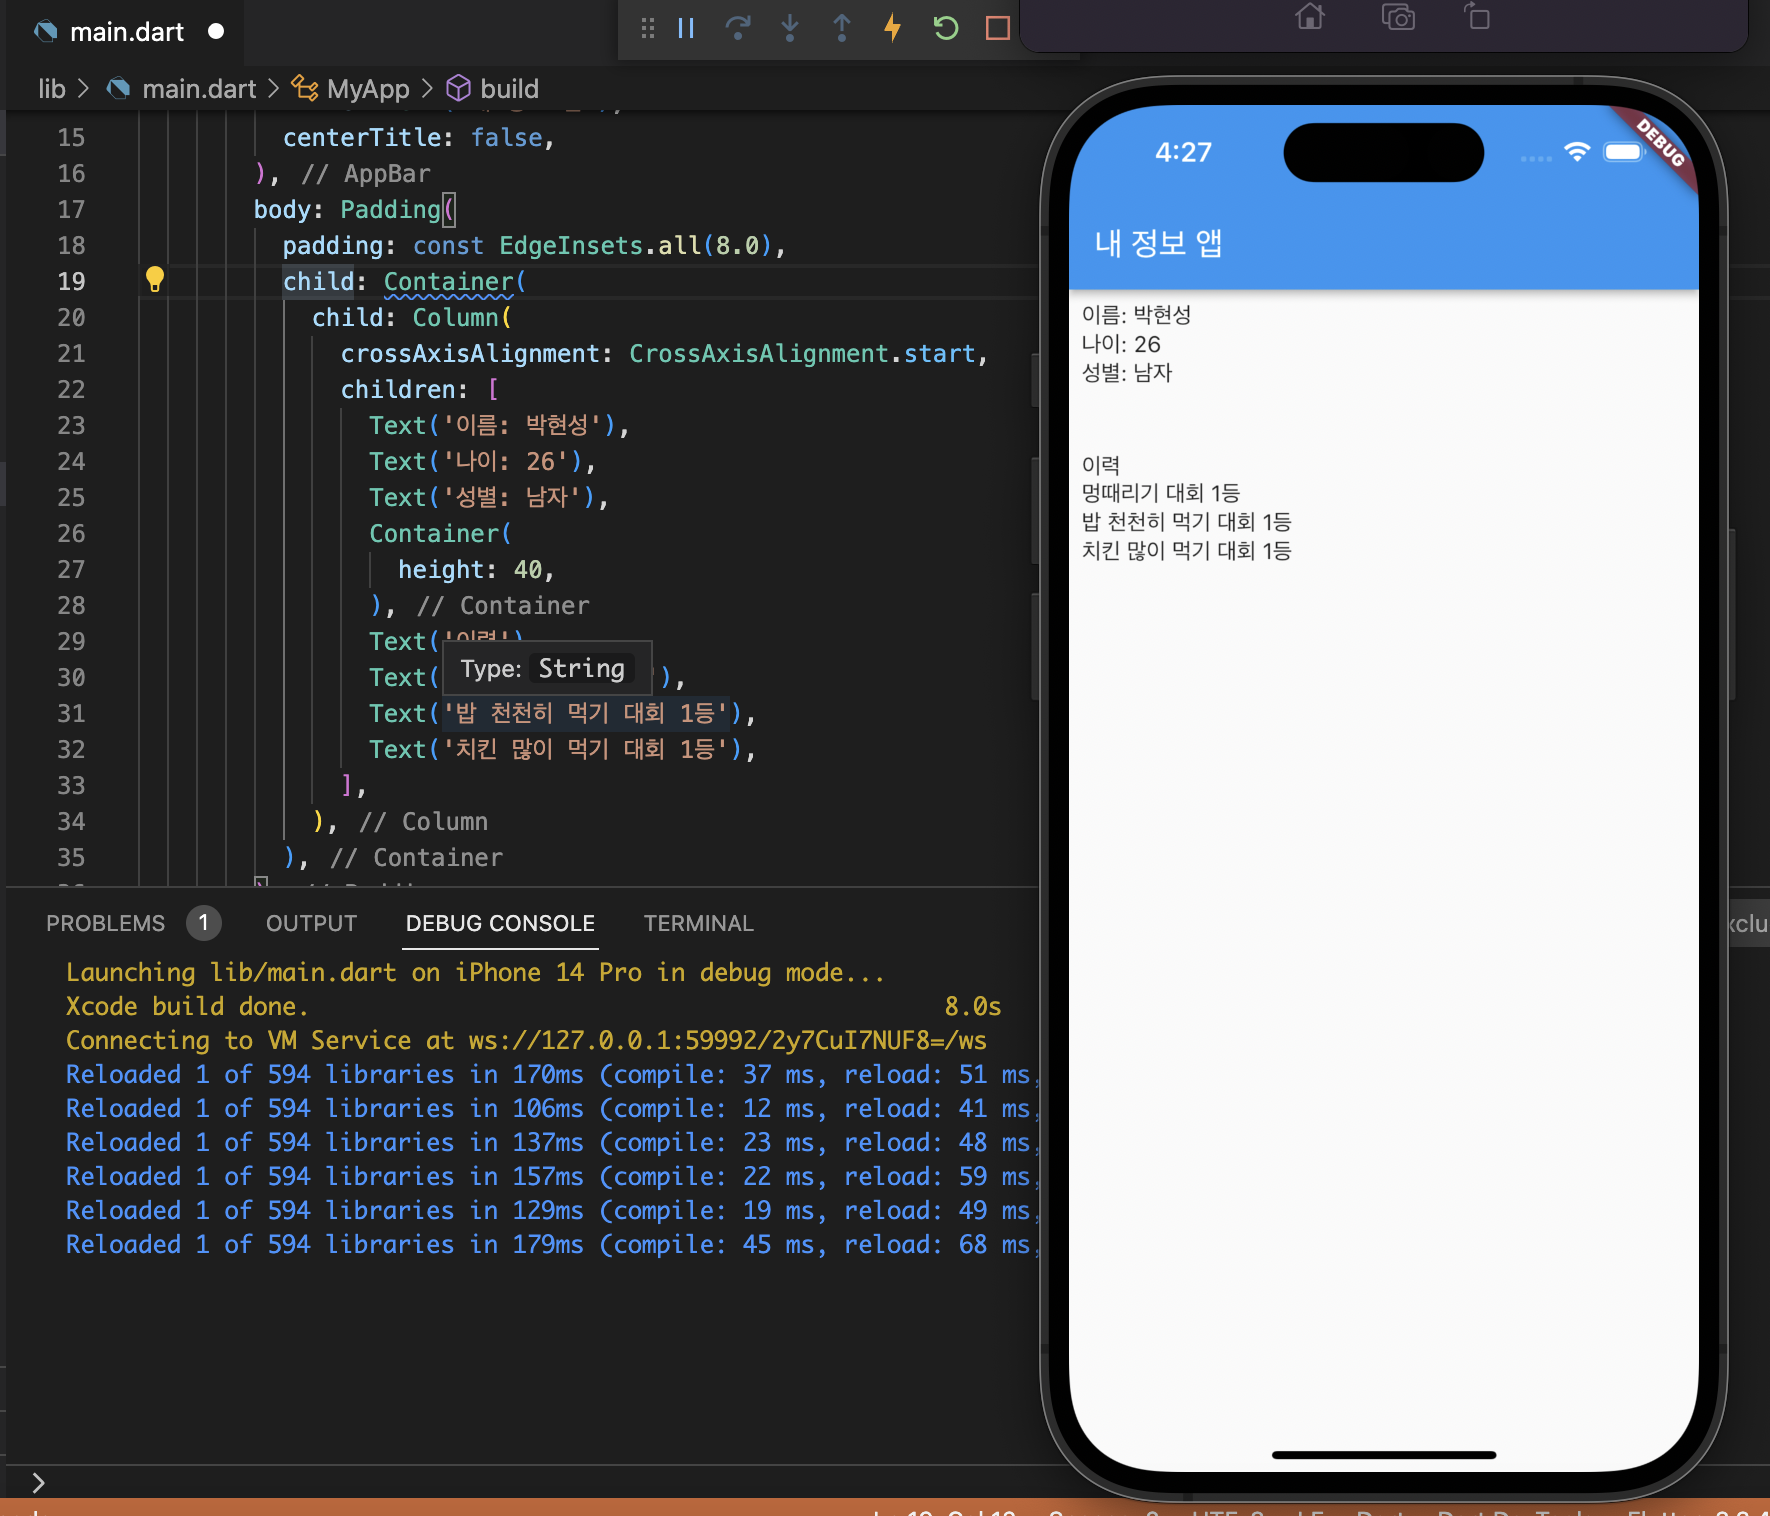Image resolution: width=1770 pixels, height=1516 pixels.
Task: Click the debug Step Out icon
Action: pos(842,28)
